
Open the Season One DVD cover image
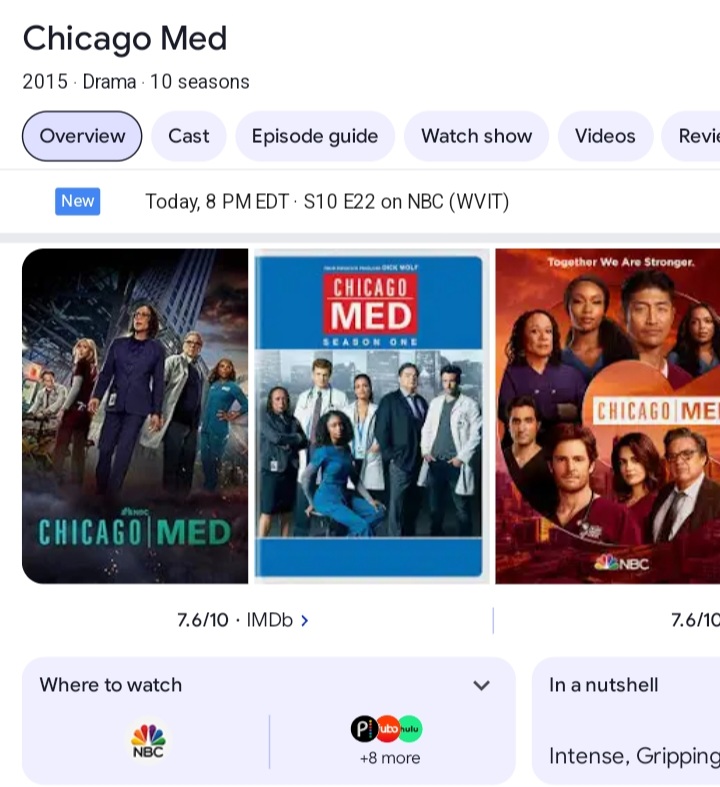tap(371, 416)
